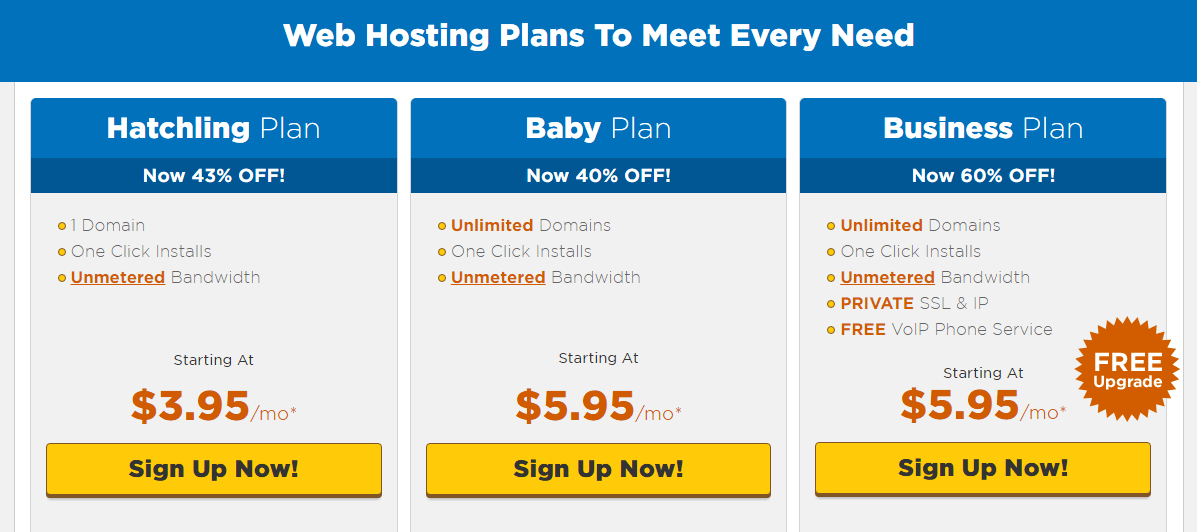
Task: Open Unmetered link in Baby Plan
Action: point(498,277)
